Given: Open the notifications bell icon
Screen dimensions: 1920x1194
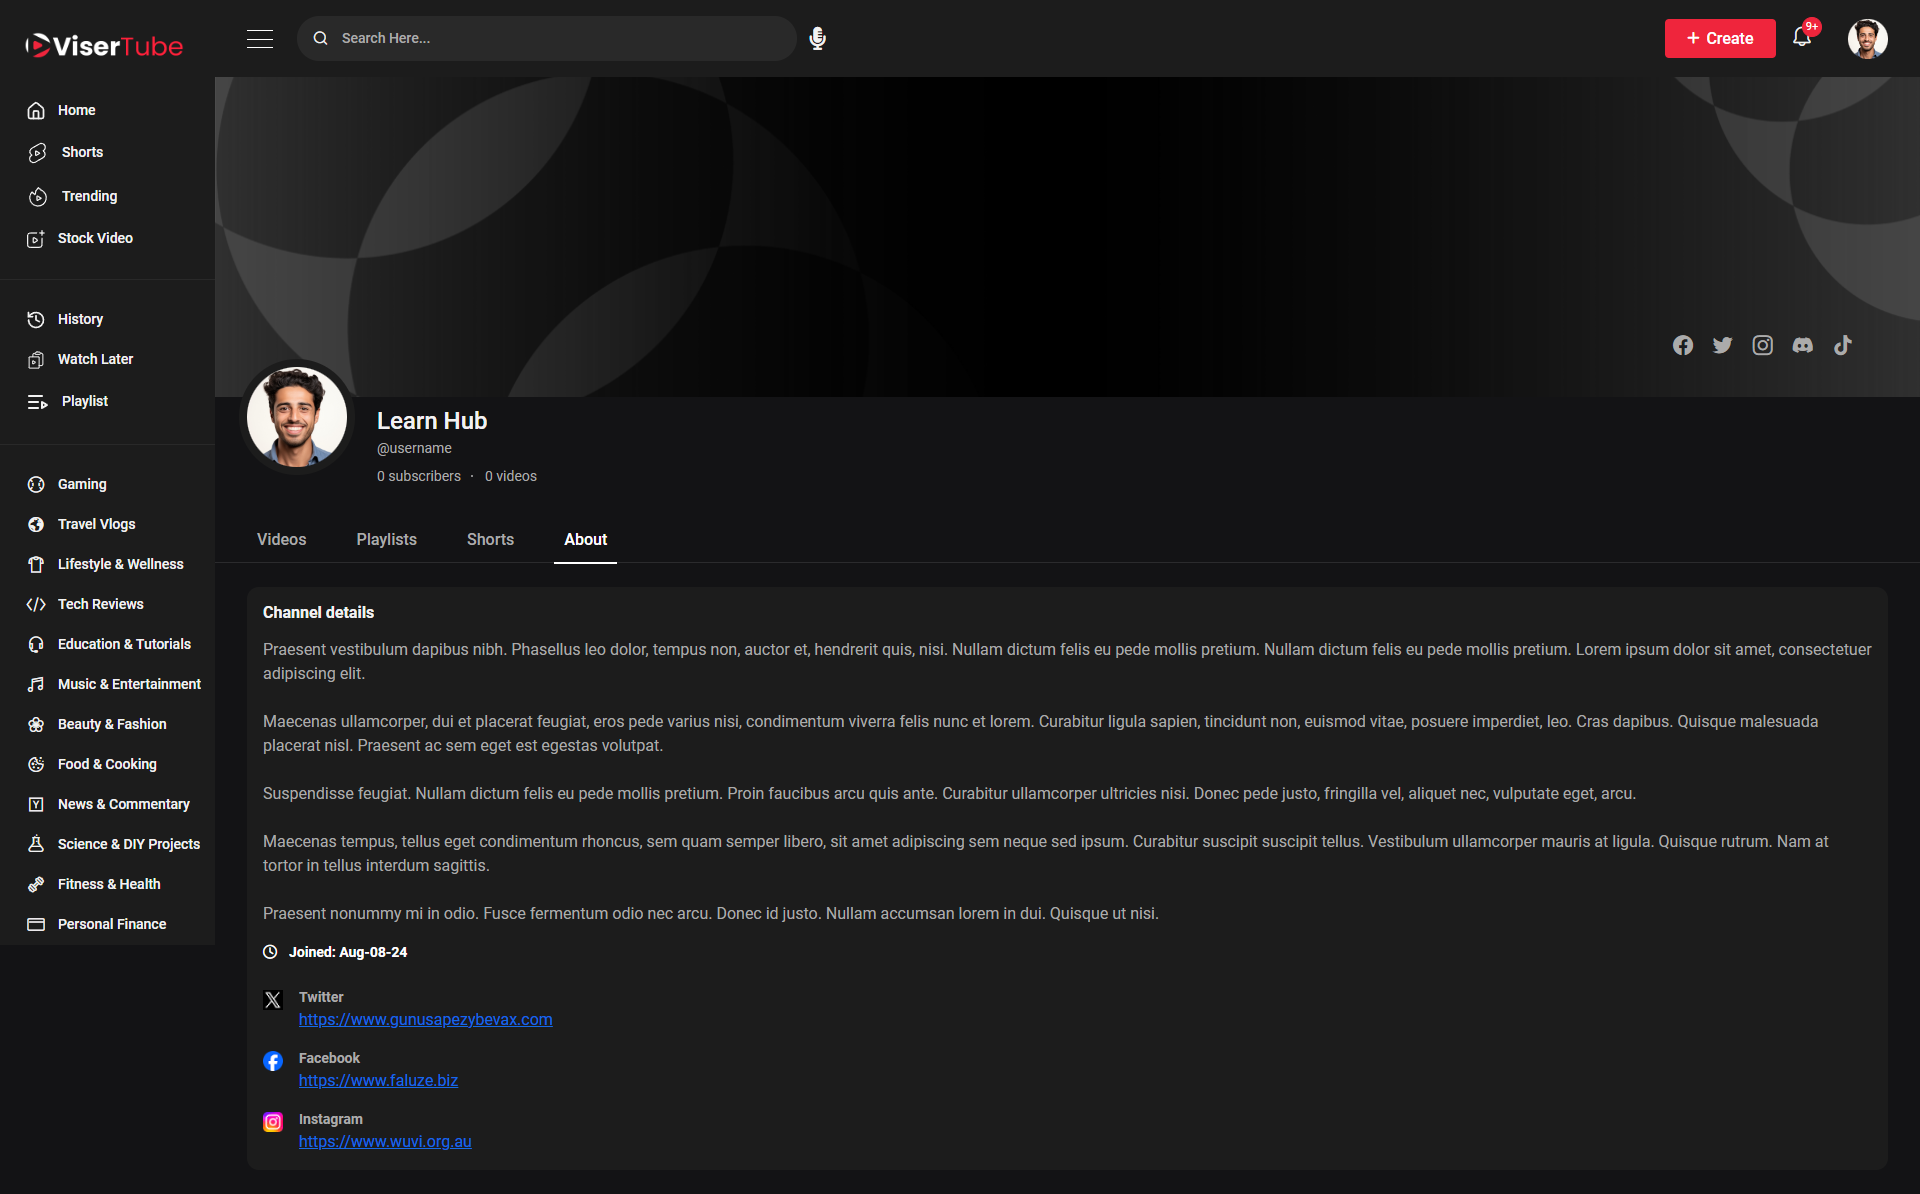Looking at the screenshot, I should pos(1801,38).
